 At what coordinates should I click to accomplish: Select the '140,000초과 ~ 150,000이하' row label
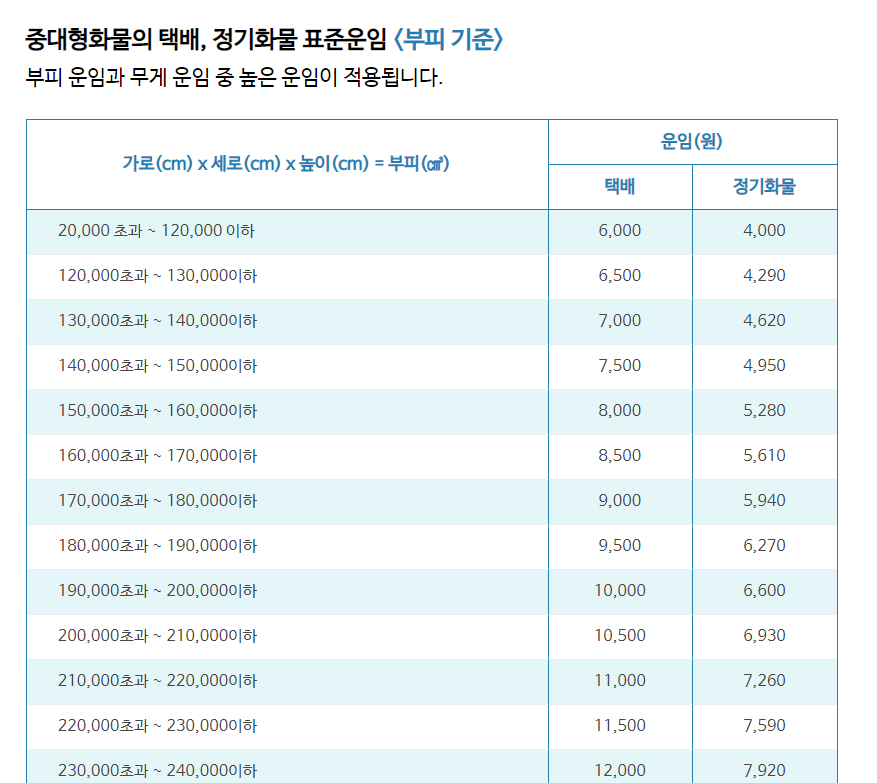[157, 366]
